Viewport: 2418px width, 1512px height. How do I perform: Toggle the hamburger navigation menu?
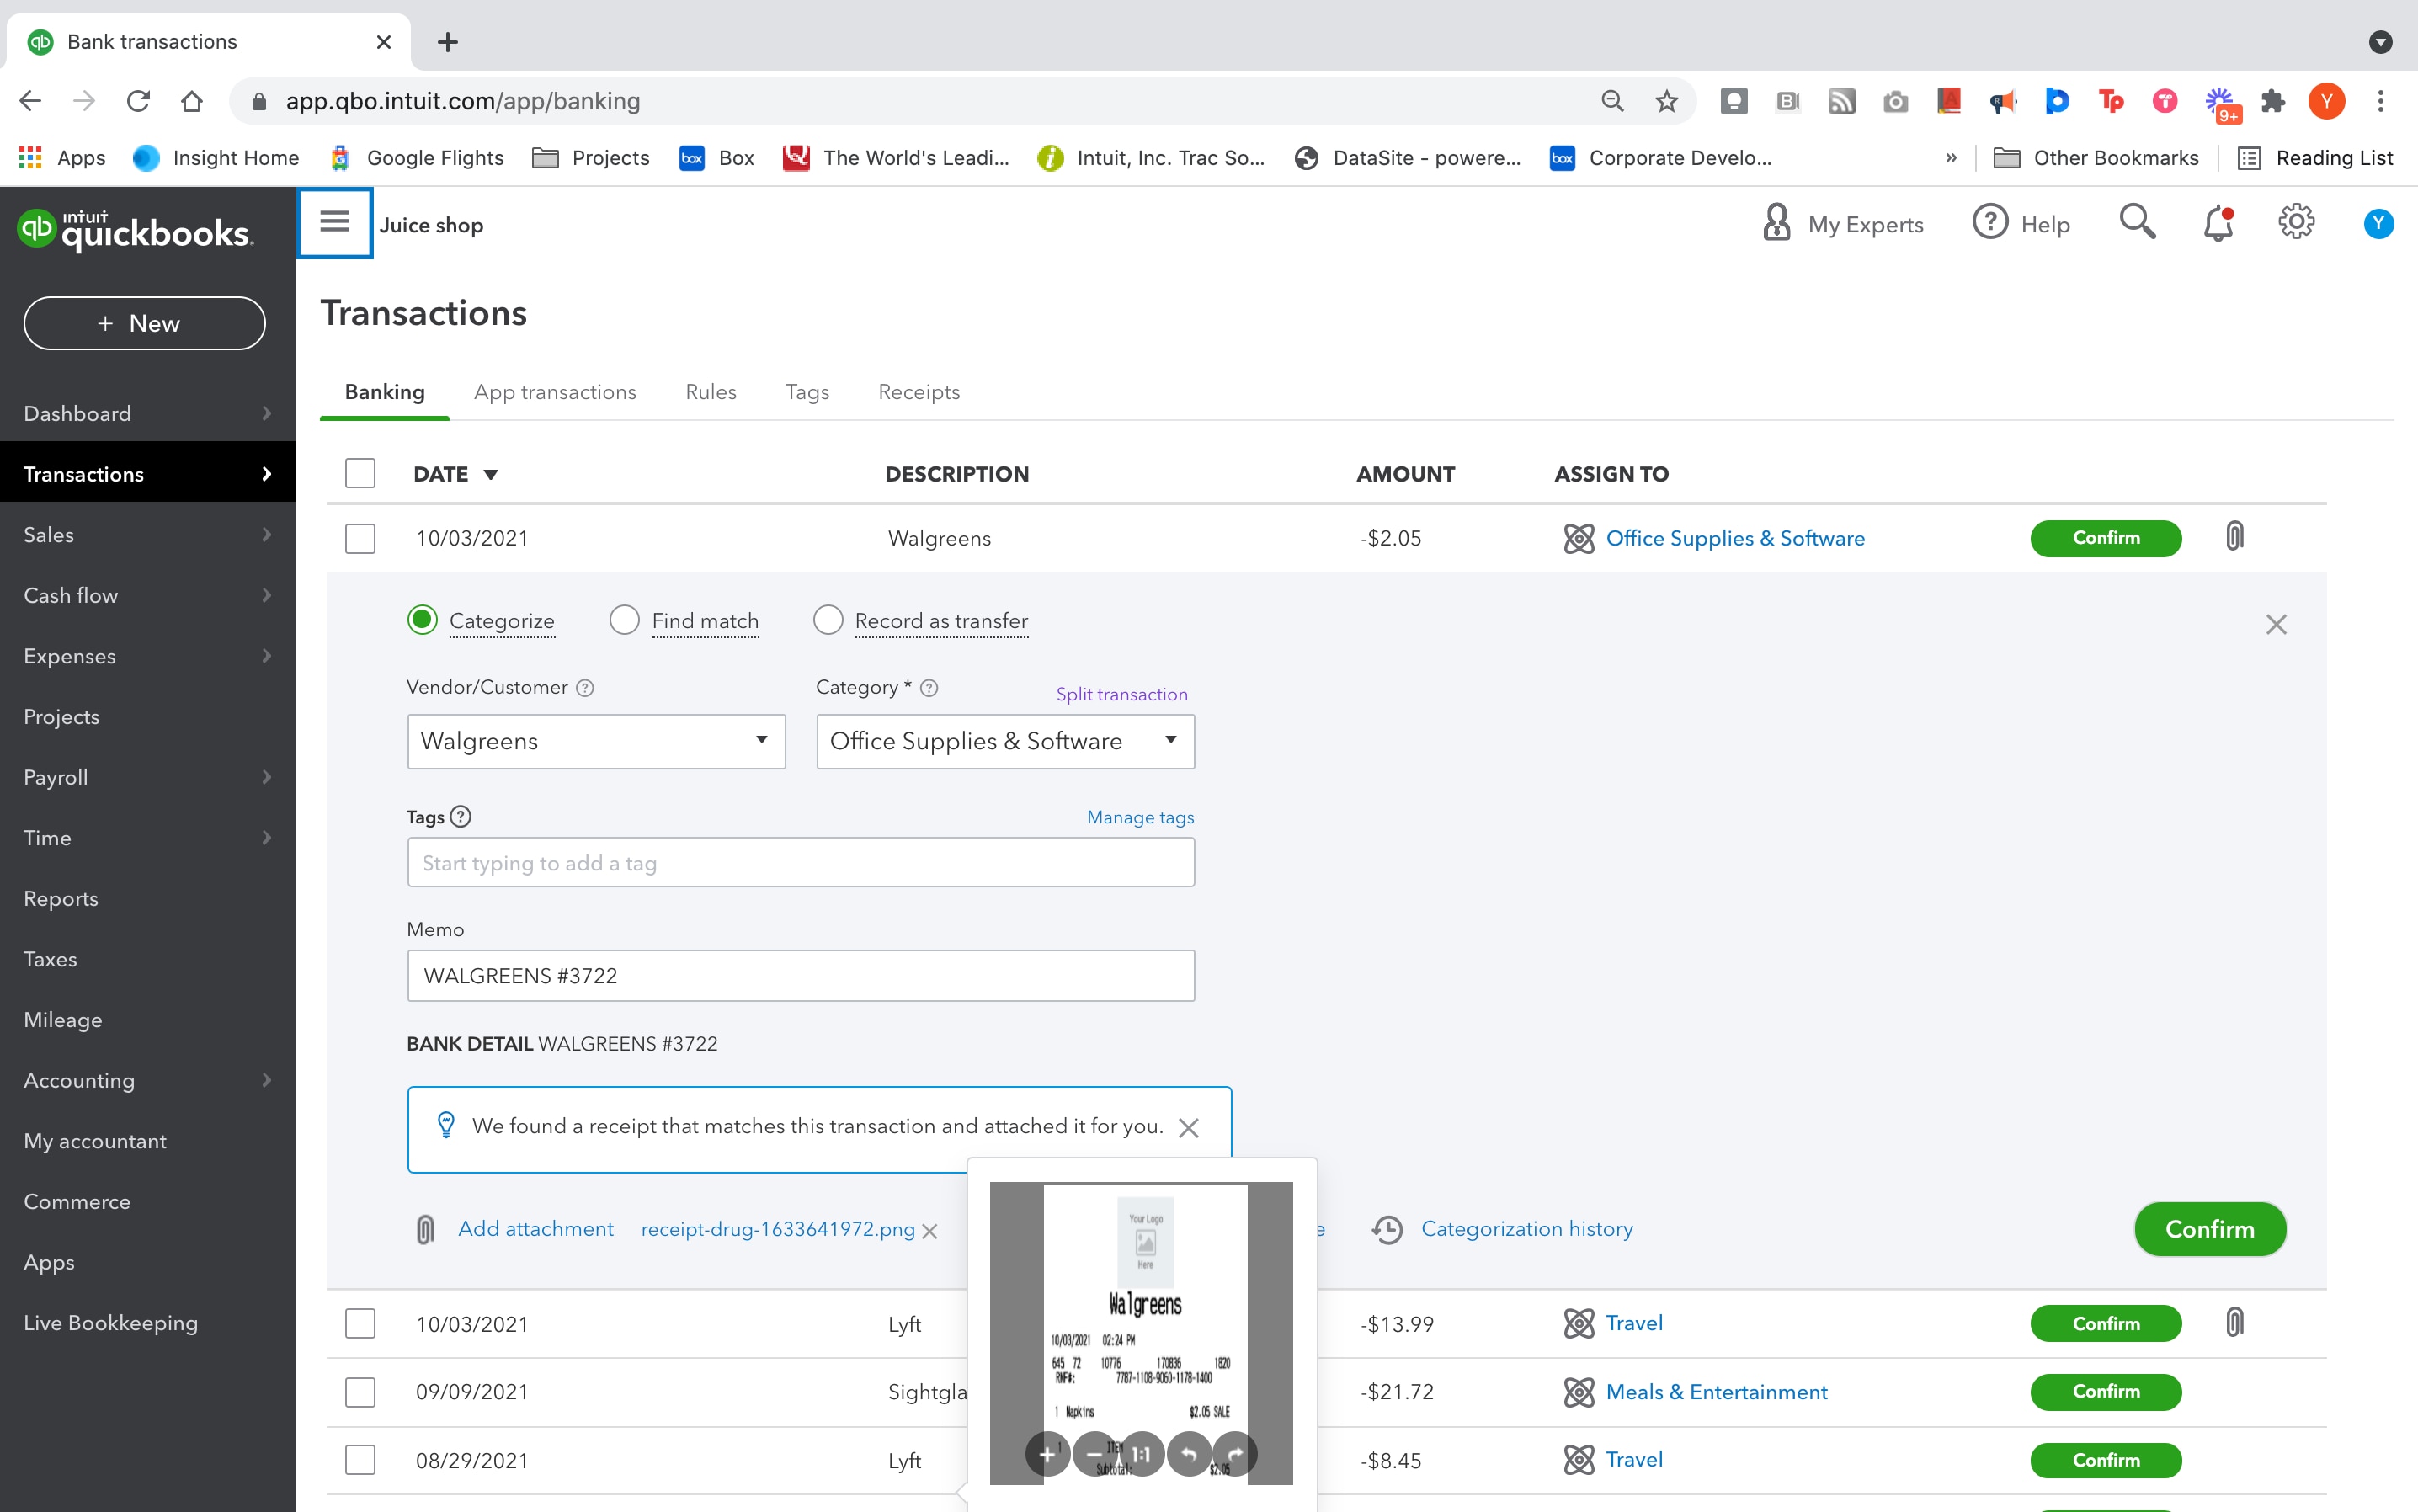pos(335,222)
